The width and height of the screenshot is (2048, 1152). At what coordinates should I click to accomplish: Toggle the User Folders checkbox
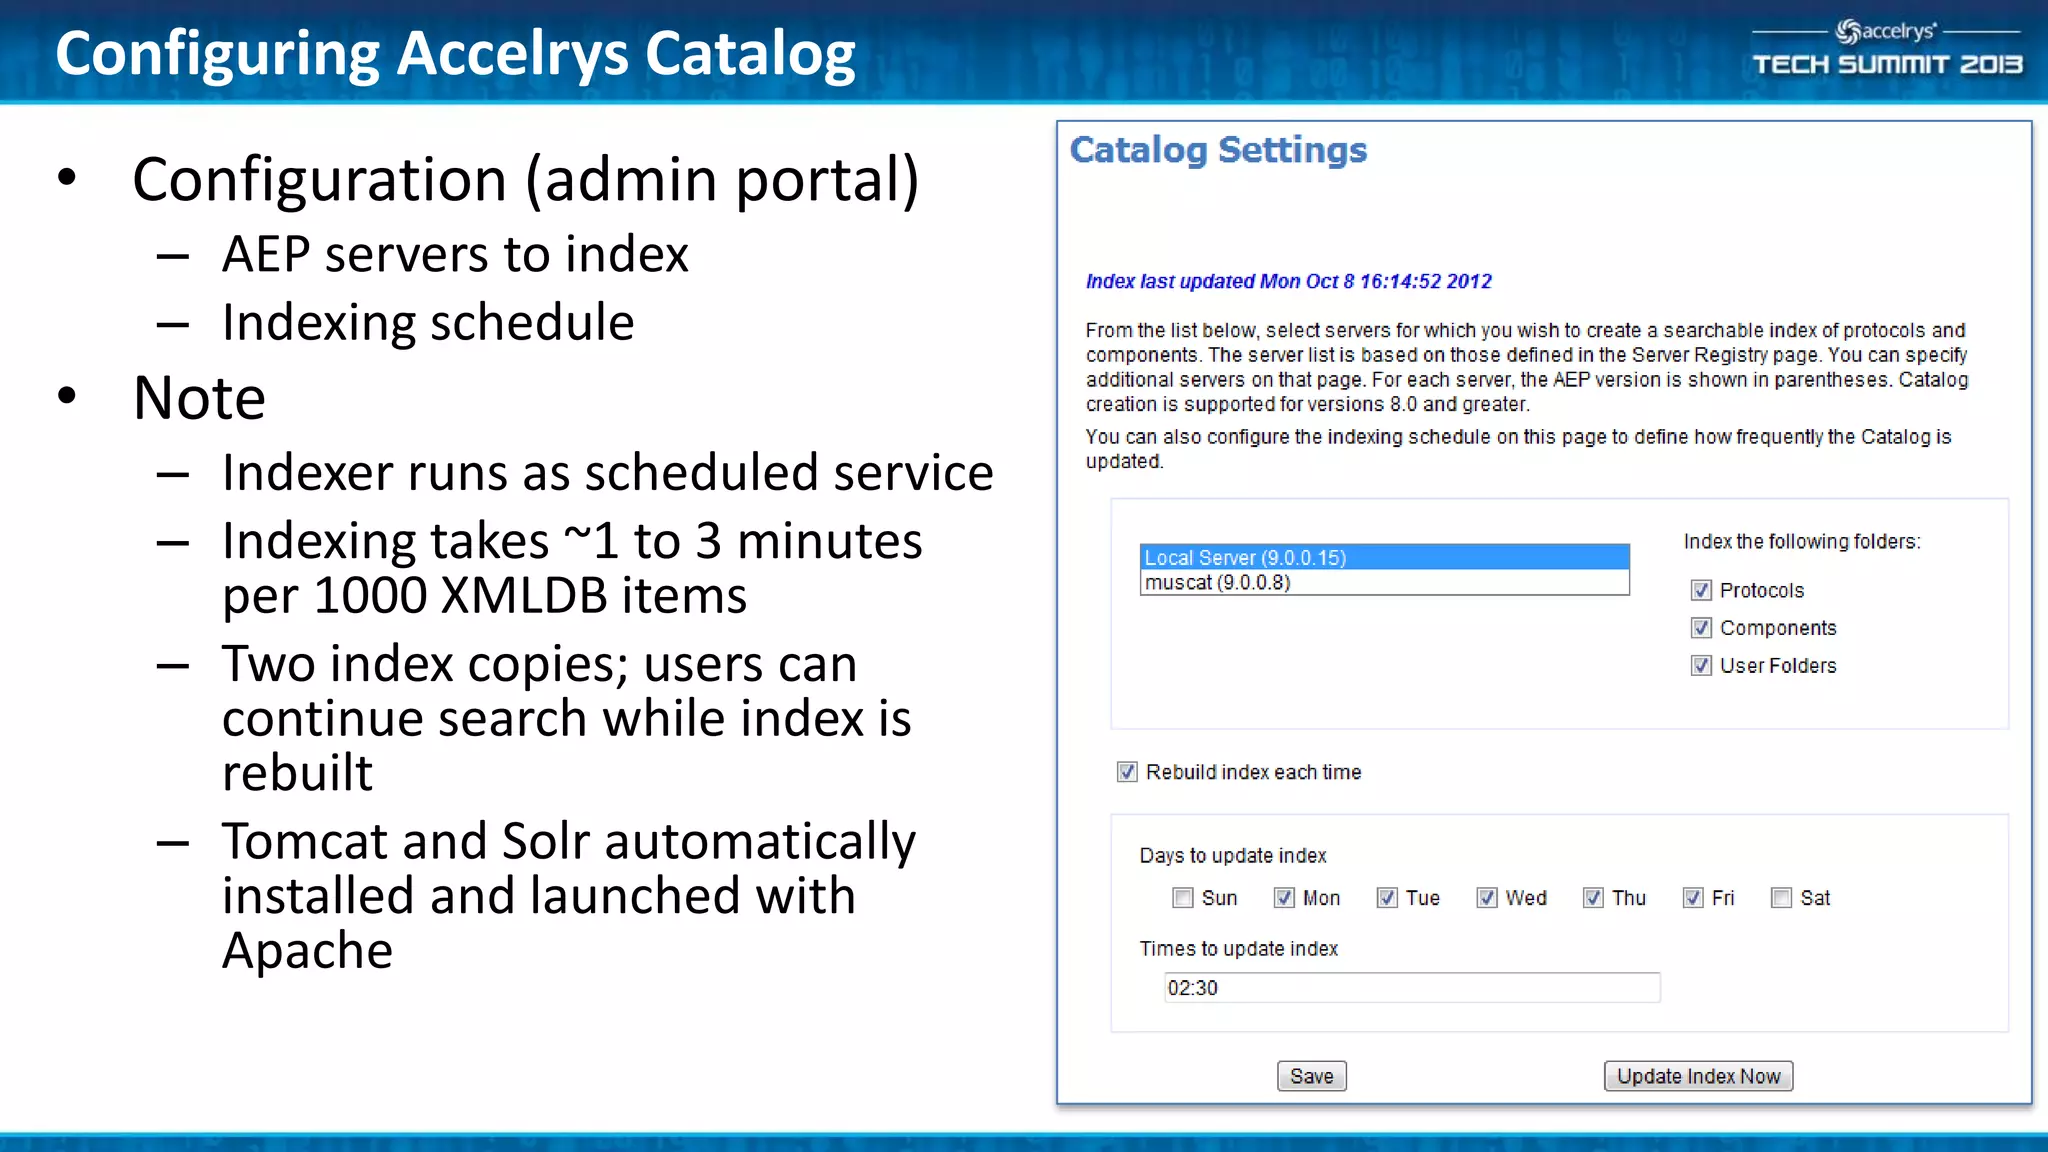tap(1701, 665)
